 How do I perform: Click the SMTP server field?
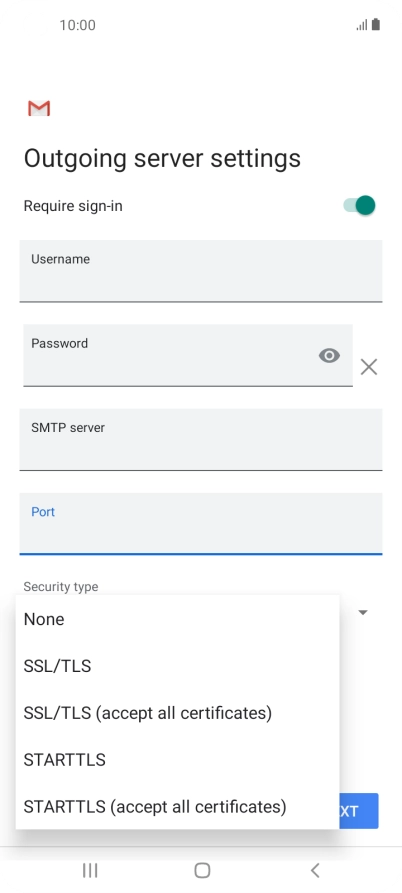(x=201, y=440)
